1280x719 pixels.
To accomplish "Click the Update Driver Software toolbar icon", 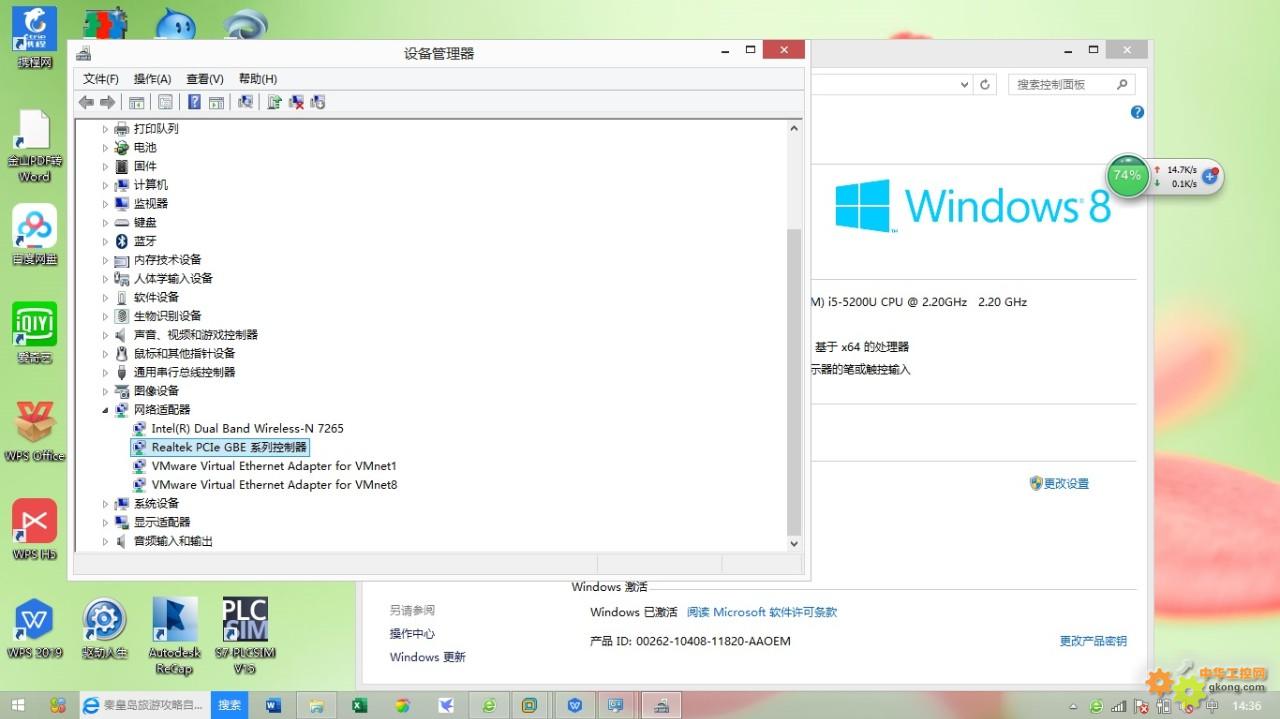I will (274, 102).
